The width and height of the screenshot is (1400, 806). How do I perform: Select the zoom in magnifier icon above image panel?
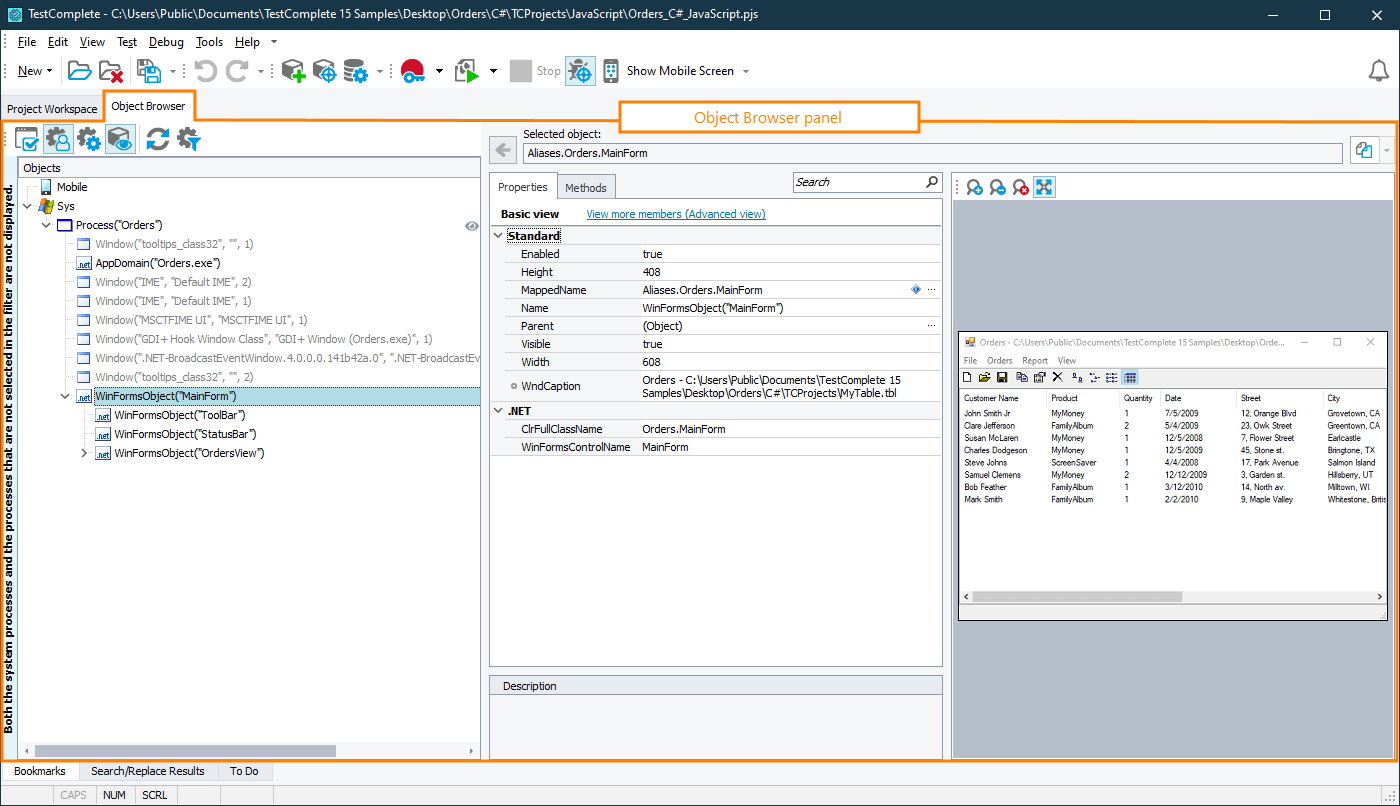coord(974,186)
